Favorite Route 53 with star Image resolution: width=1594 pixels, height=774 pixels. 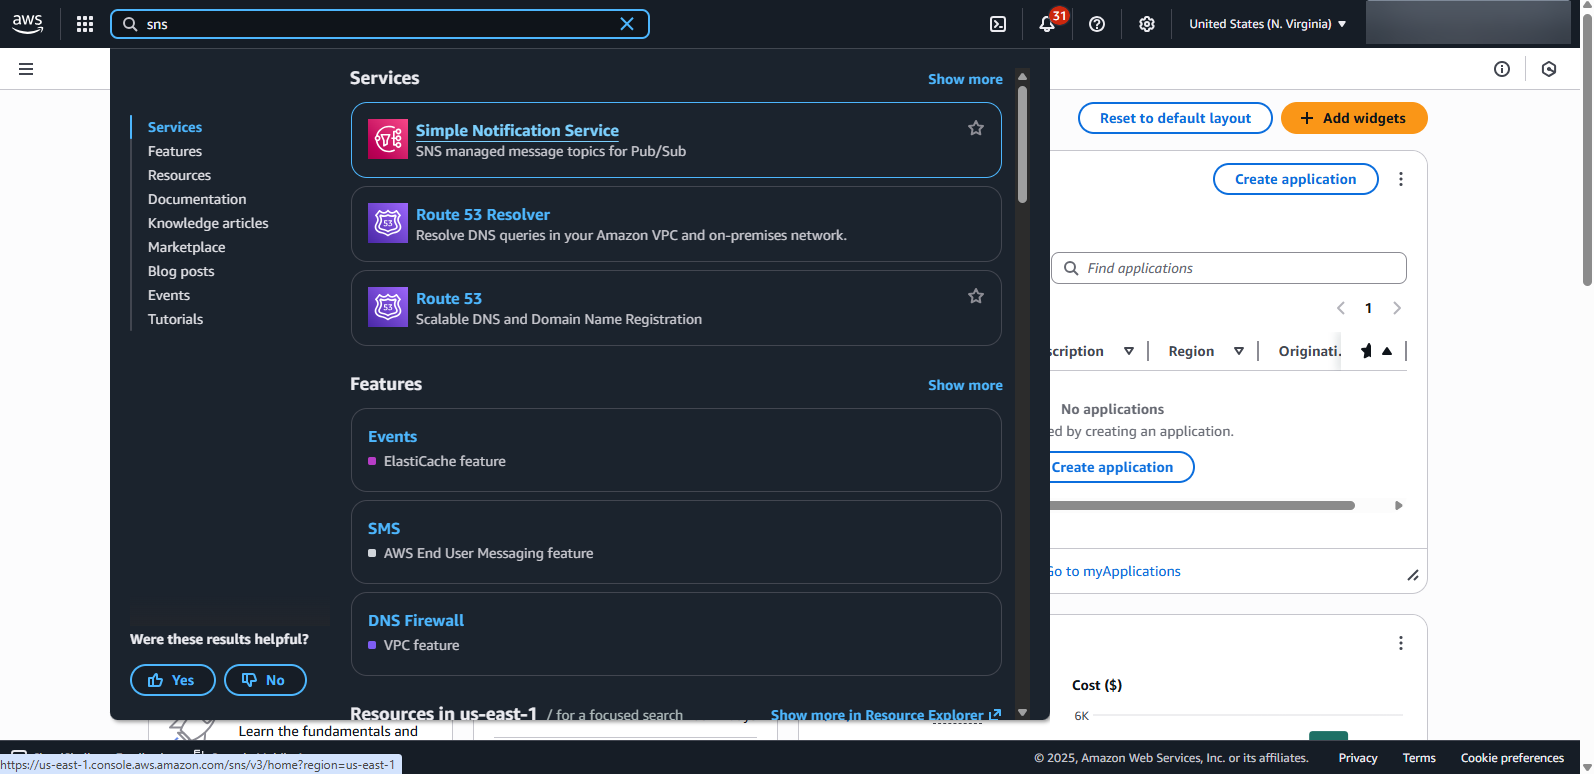(976, 296)
